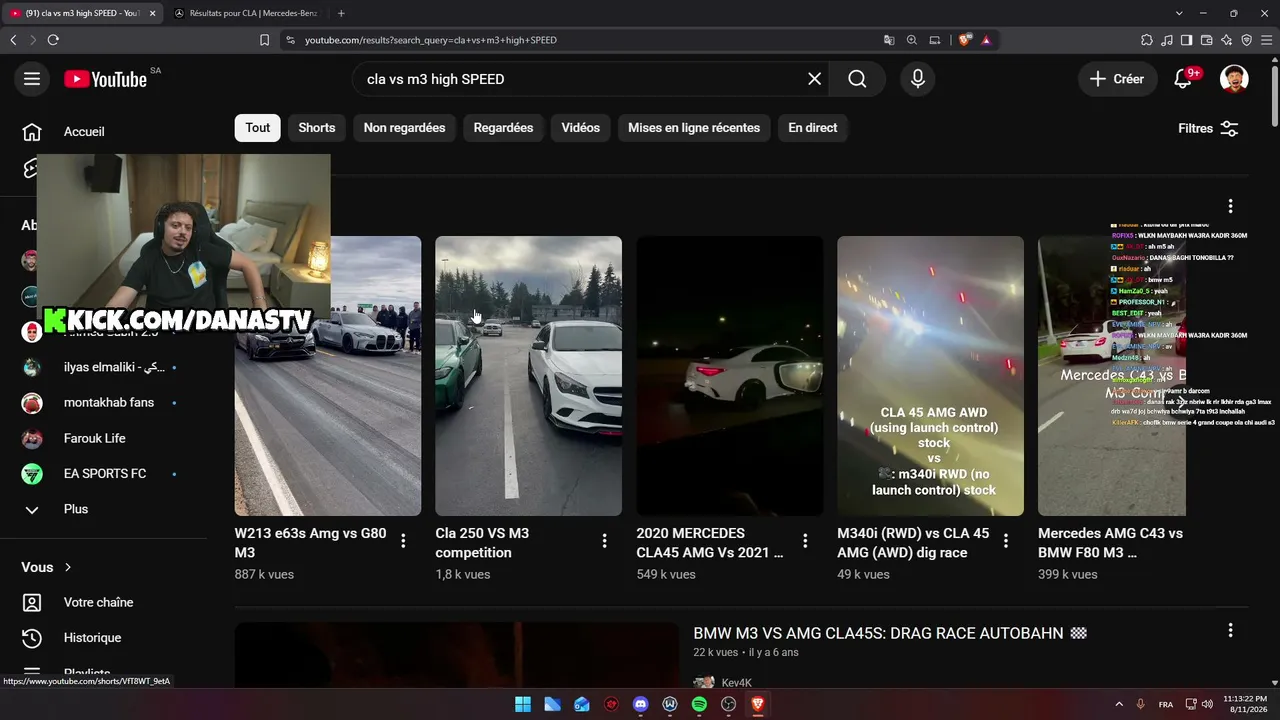Open the media playlist music note icon
The image size is (1280, 720).
[1167, 40]
